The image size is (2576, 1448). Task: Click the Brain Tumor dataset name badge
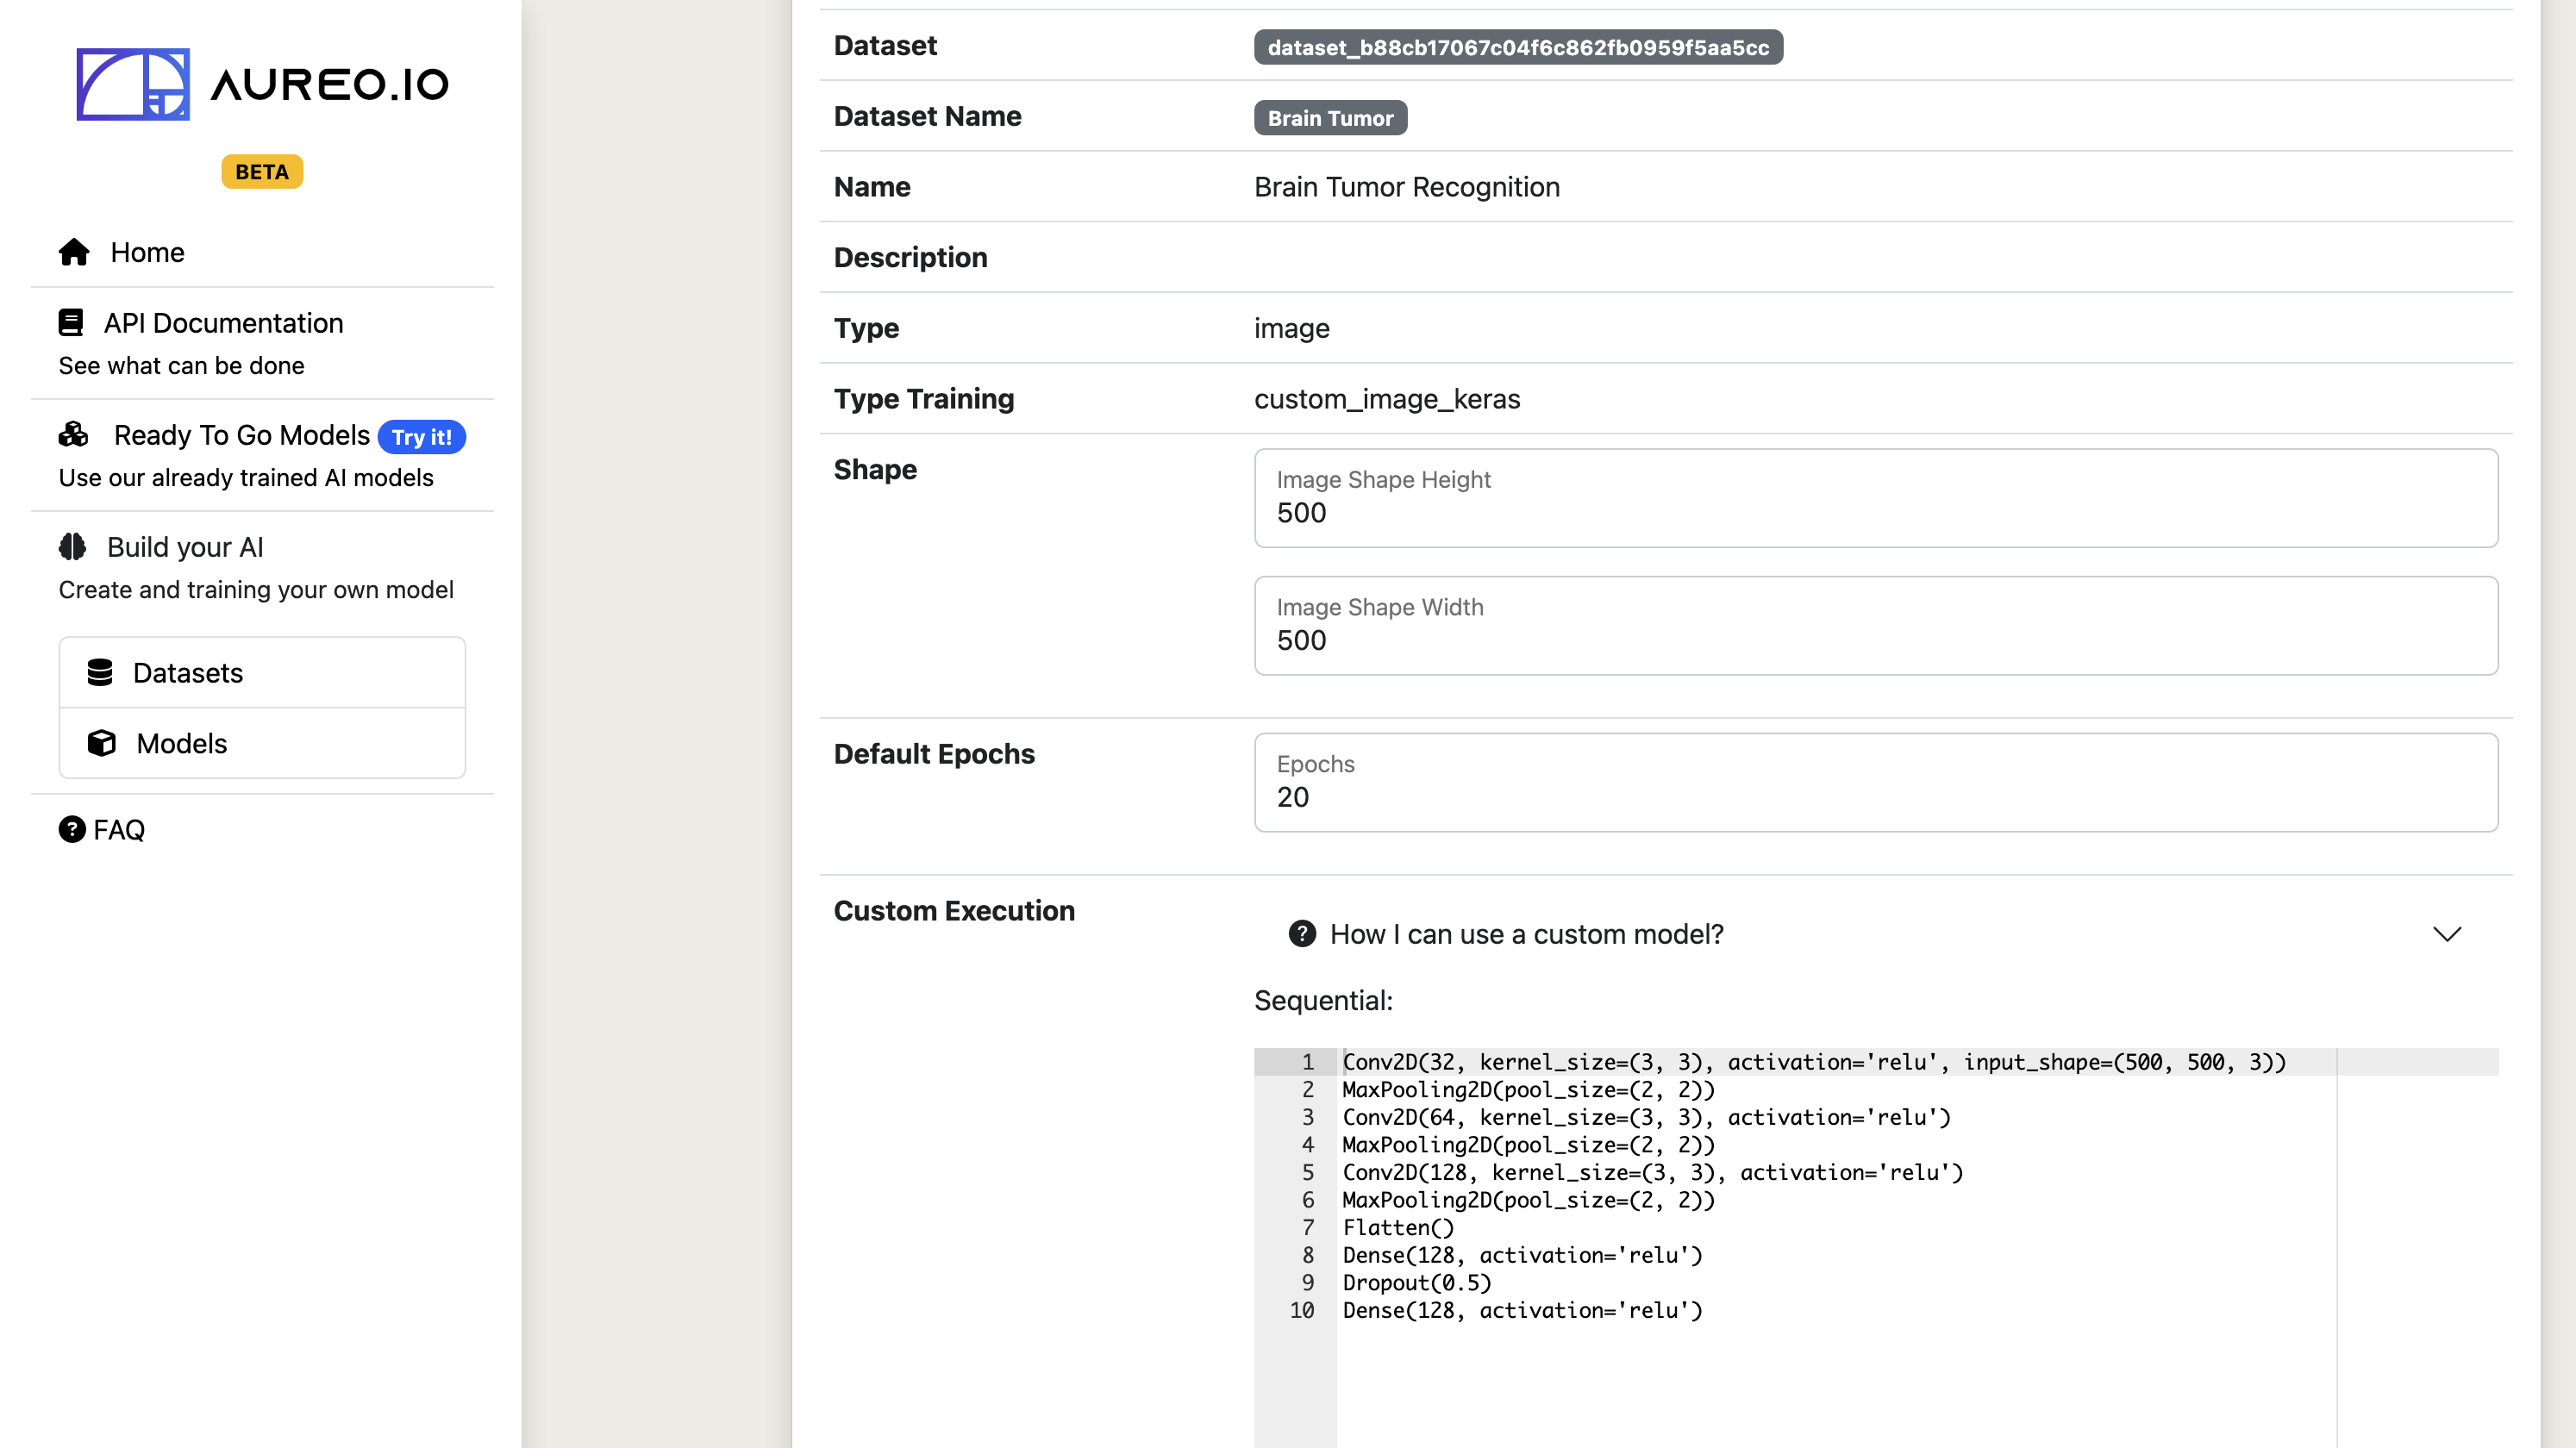tap(1330, 118)
